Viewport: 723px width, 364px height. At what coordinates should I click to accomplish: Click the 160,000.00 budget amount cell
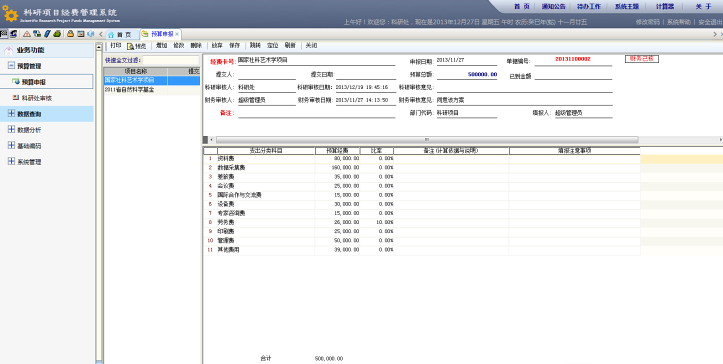(338, 167)
